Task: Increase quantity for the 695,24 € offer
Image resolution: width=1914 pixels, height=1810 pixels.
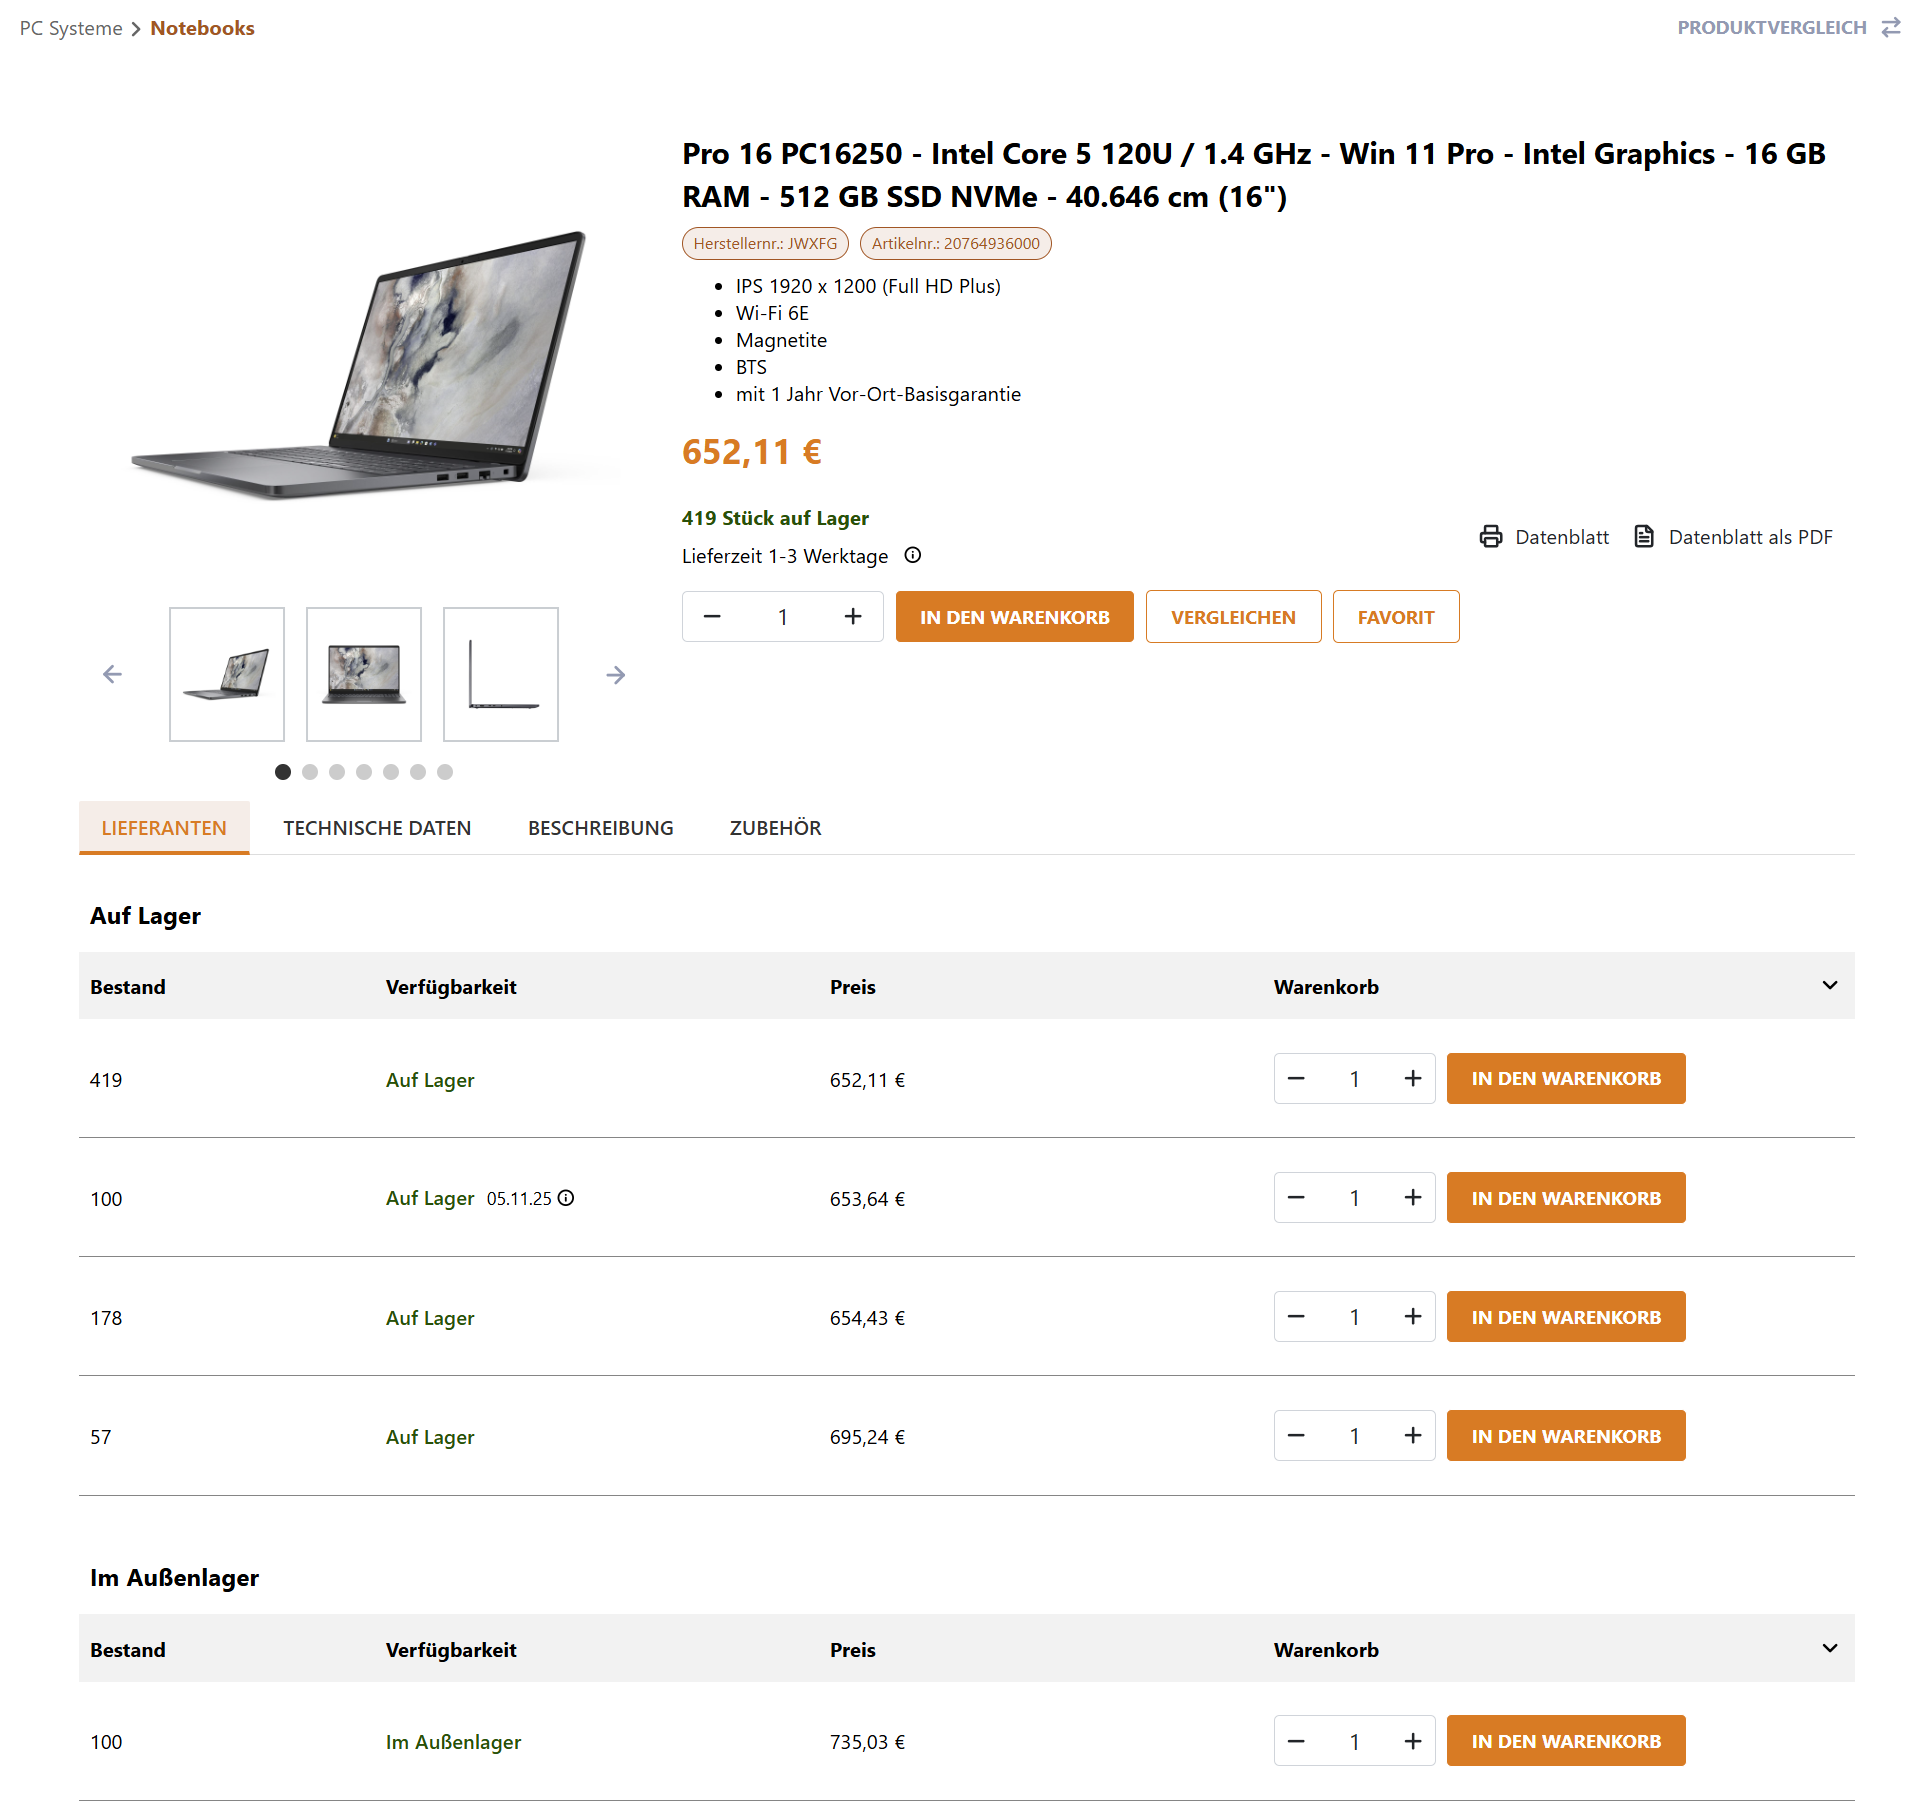Action: (1412, 1436)
